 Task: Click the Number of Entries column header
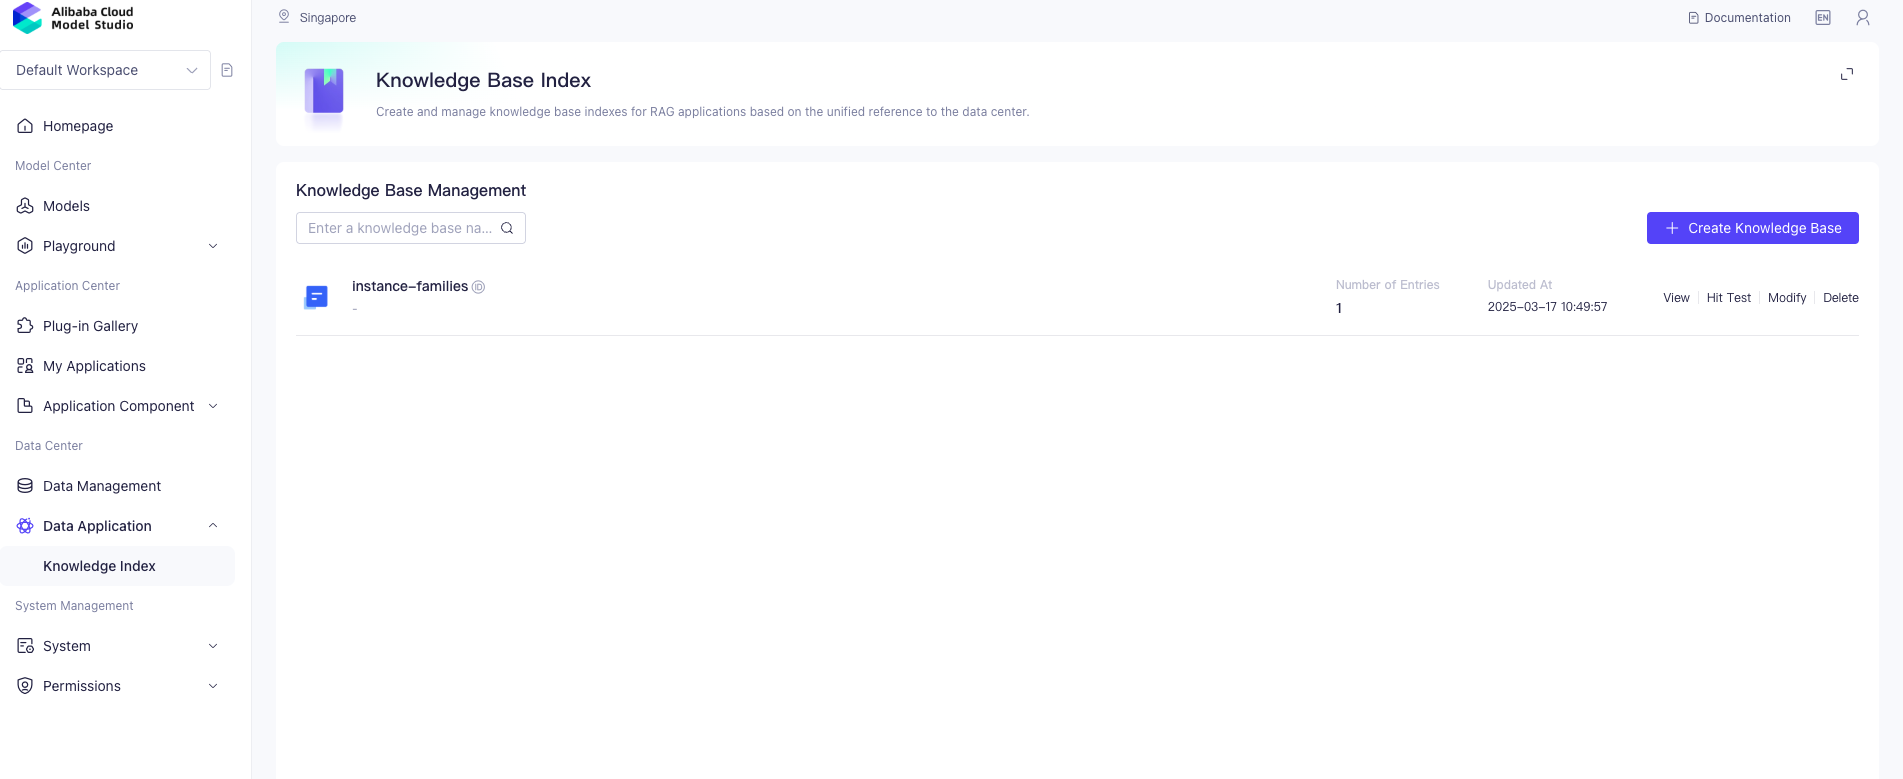click(1387, 285)
